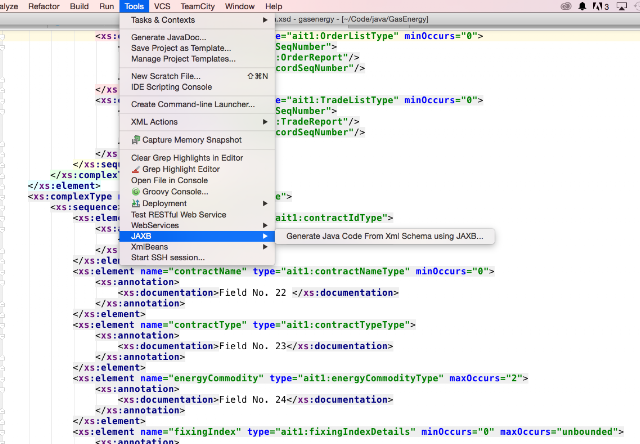Click 'Field No. 22' documentation text

(x=253, y=293)
